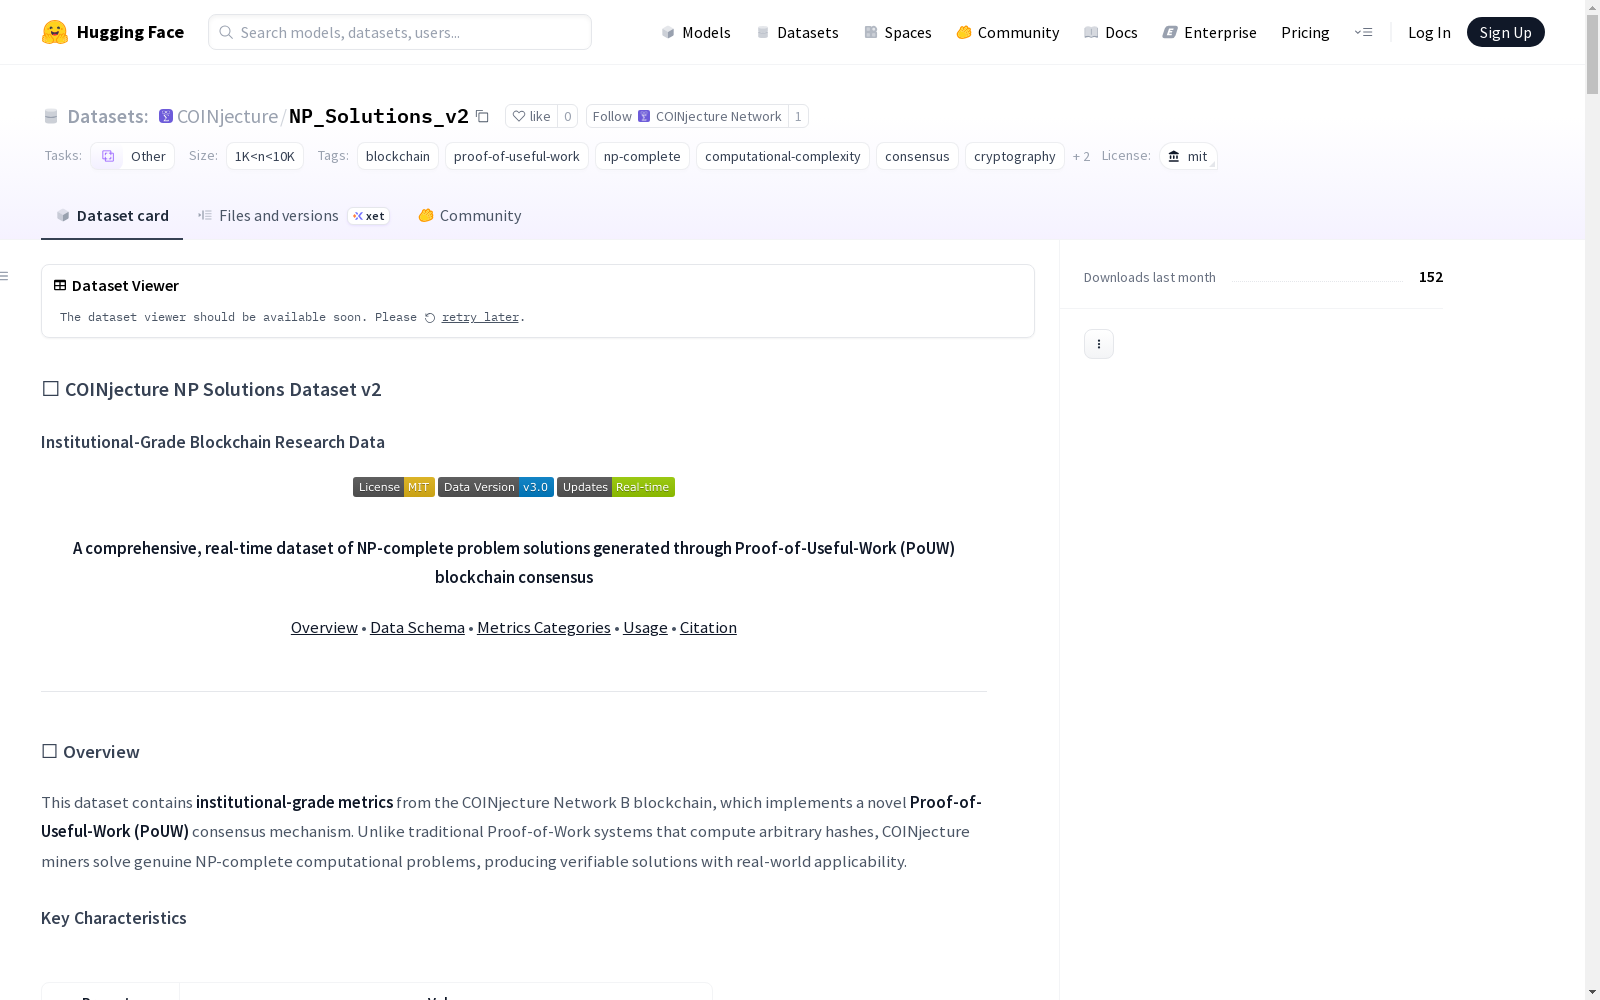The width and height of the screenshot is (1600, 1000).
Task: Follow the COINjecture Network organization
Action: pyautogui.click(x=687, y=116)
